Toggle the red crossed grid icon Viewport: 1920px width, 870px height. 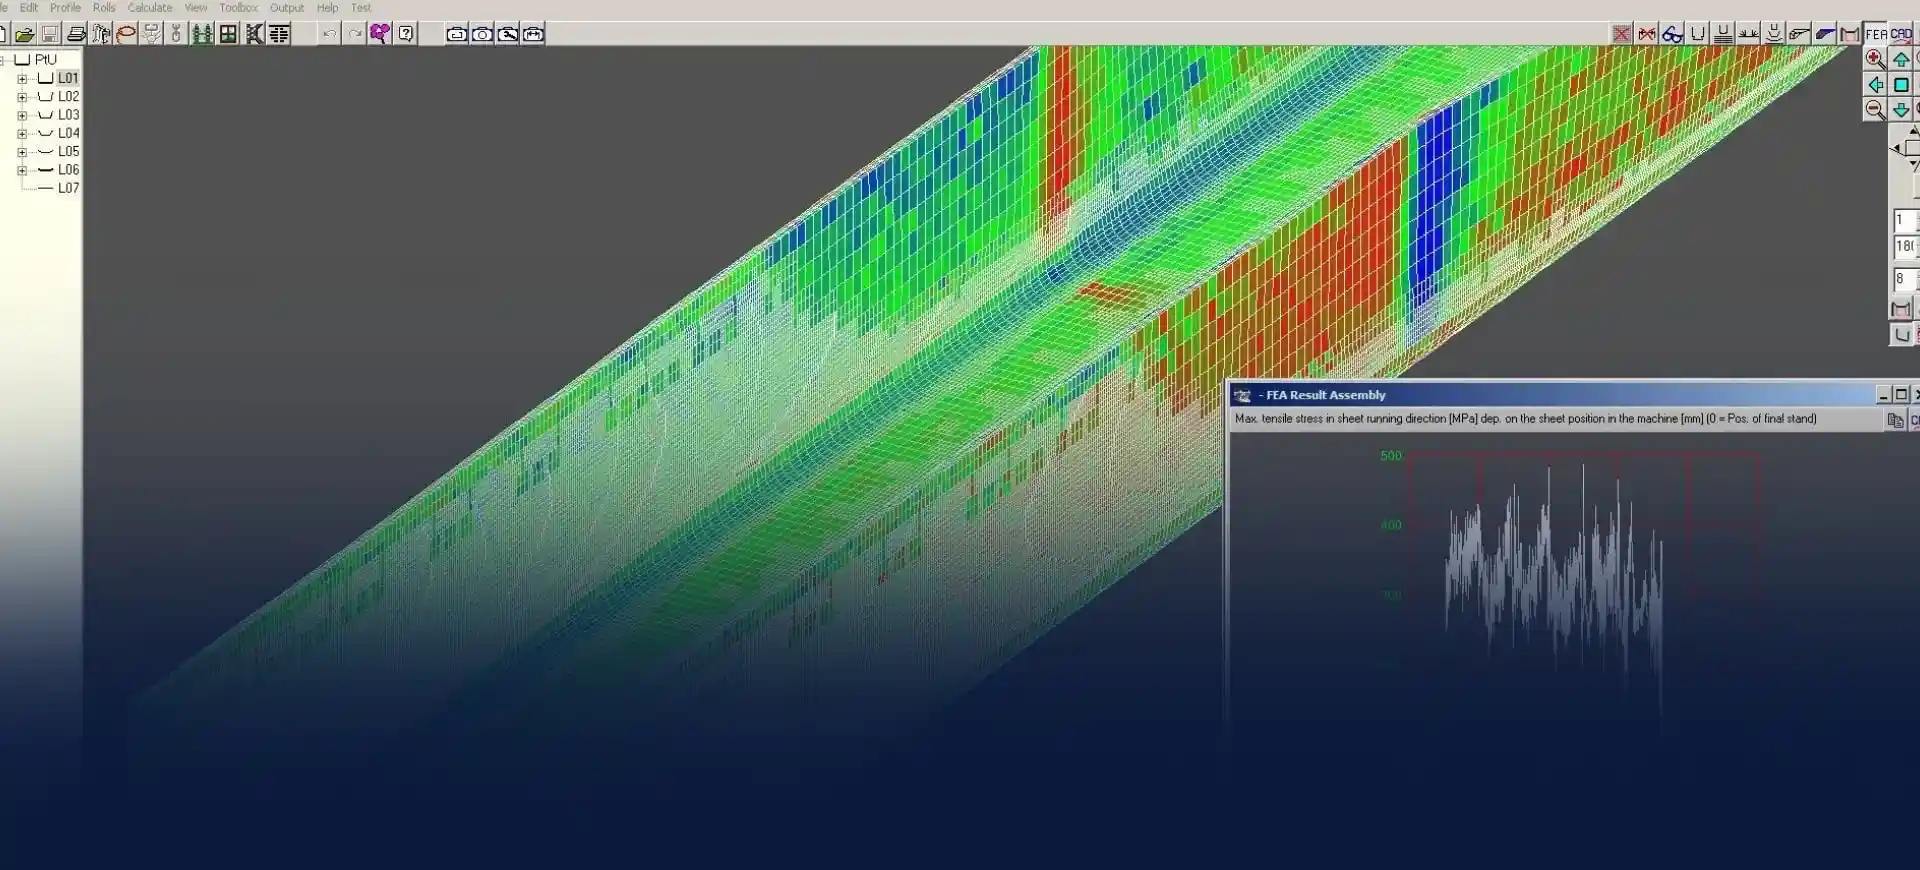(1621, 34)
